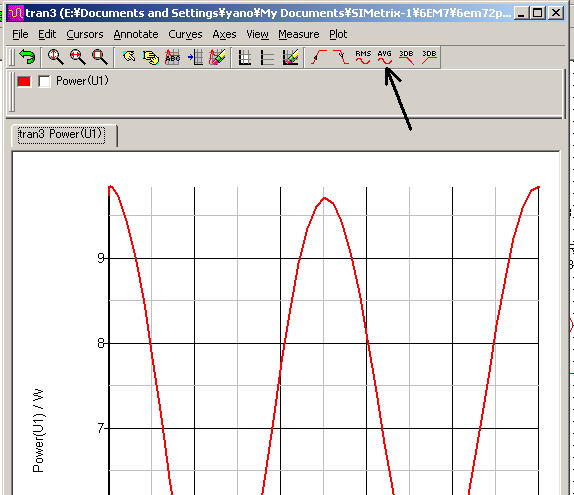
Task: Select the horizontal zoom magnifier icon
Action: click(78, 57)
